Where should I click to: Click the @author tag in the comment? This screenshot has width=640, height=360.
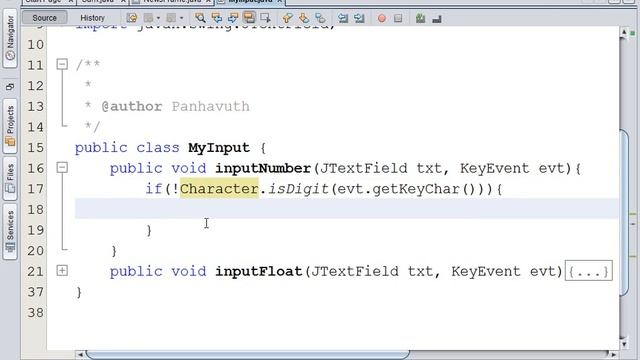131,107
